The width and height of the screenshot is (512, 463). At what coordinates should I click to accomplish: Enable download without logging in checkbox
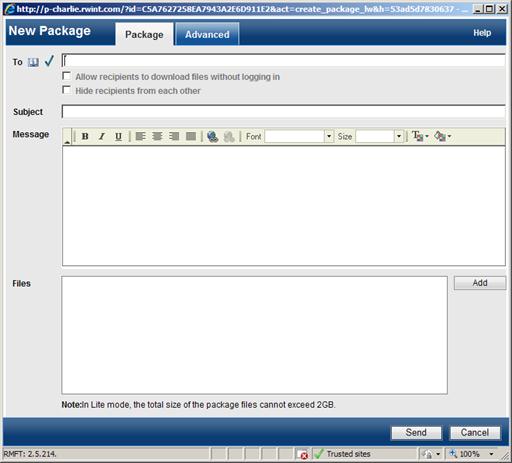tap(67, 76)
